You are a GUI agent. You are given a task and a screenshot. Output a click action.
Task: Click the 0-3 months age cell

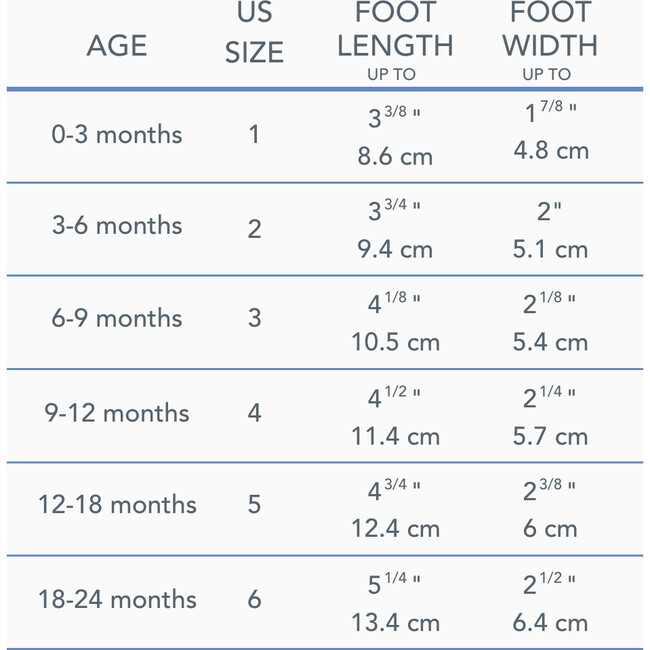point(117,134)
